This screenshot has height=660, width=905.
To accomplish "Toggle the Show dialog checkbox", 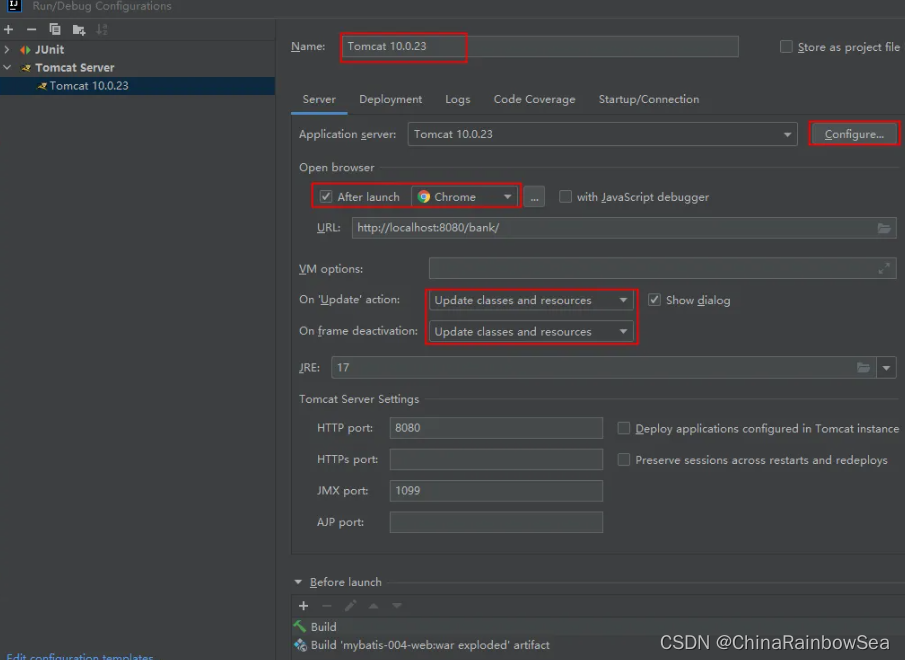I will 654,300.
